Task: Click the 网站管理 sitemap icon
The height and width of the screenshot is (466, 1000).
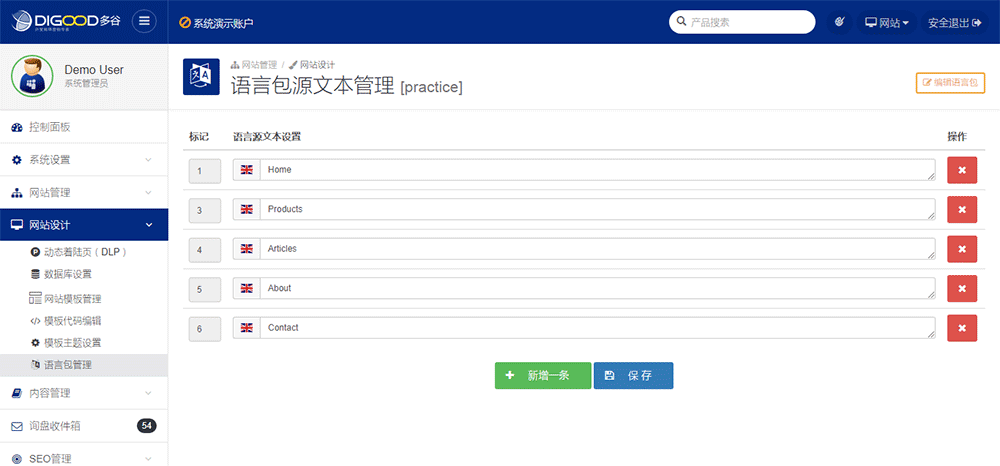Action: point(17,193)
